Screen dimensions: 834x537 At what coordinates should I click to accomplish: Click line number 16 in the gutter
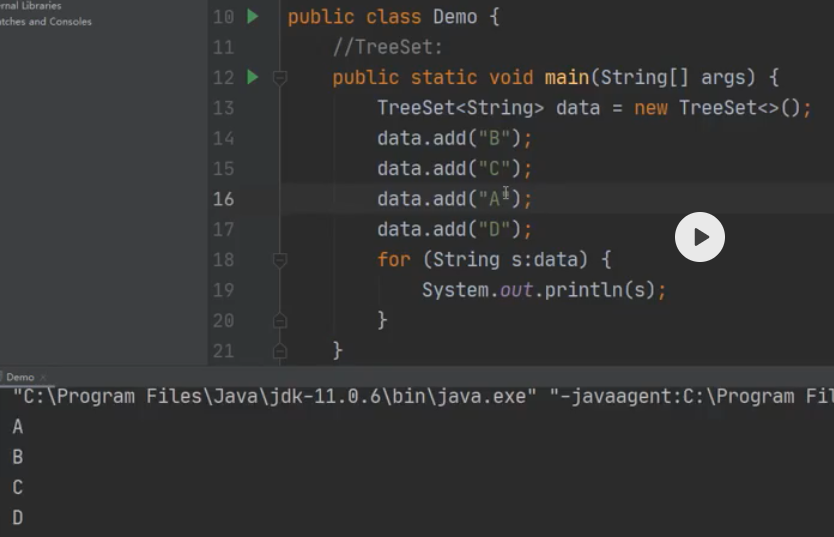point(223,199)
